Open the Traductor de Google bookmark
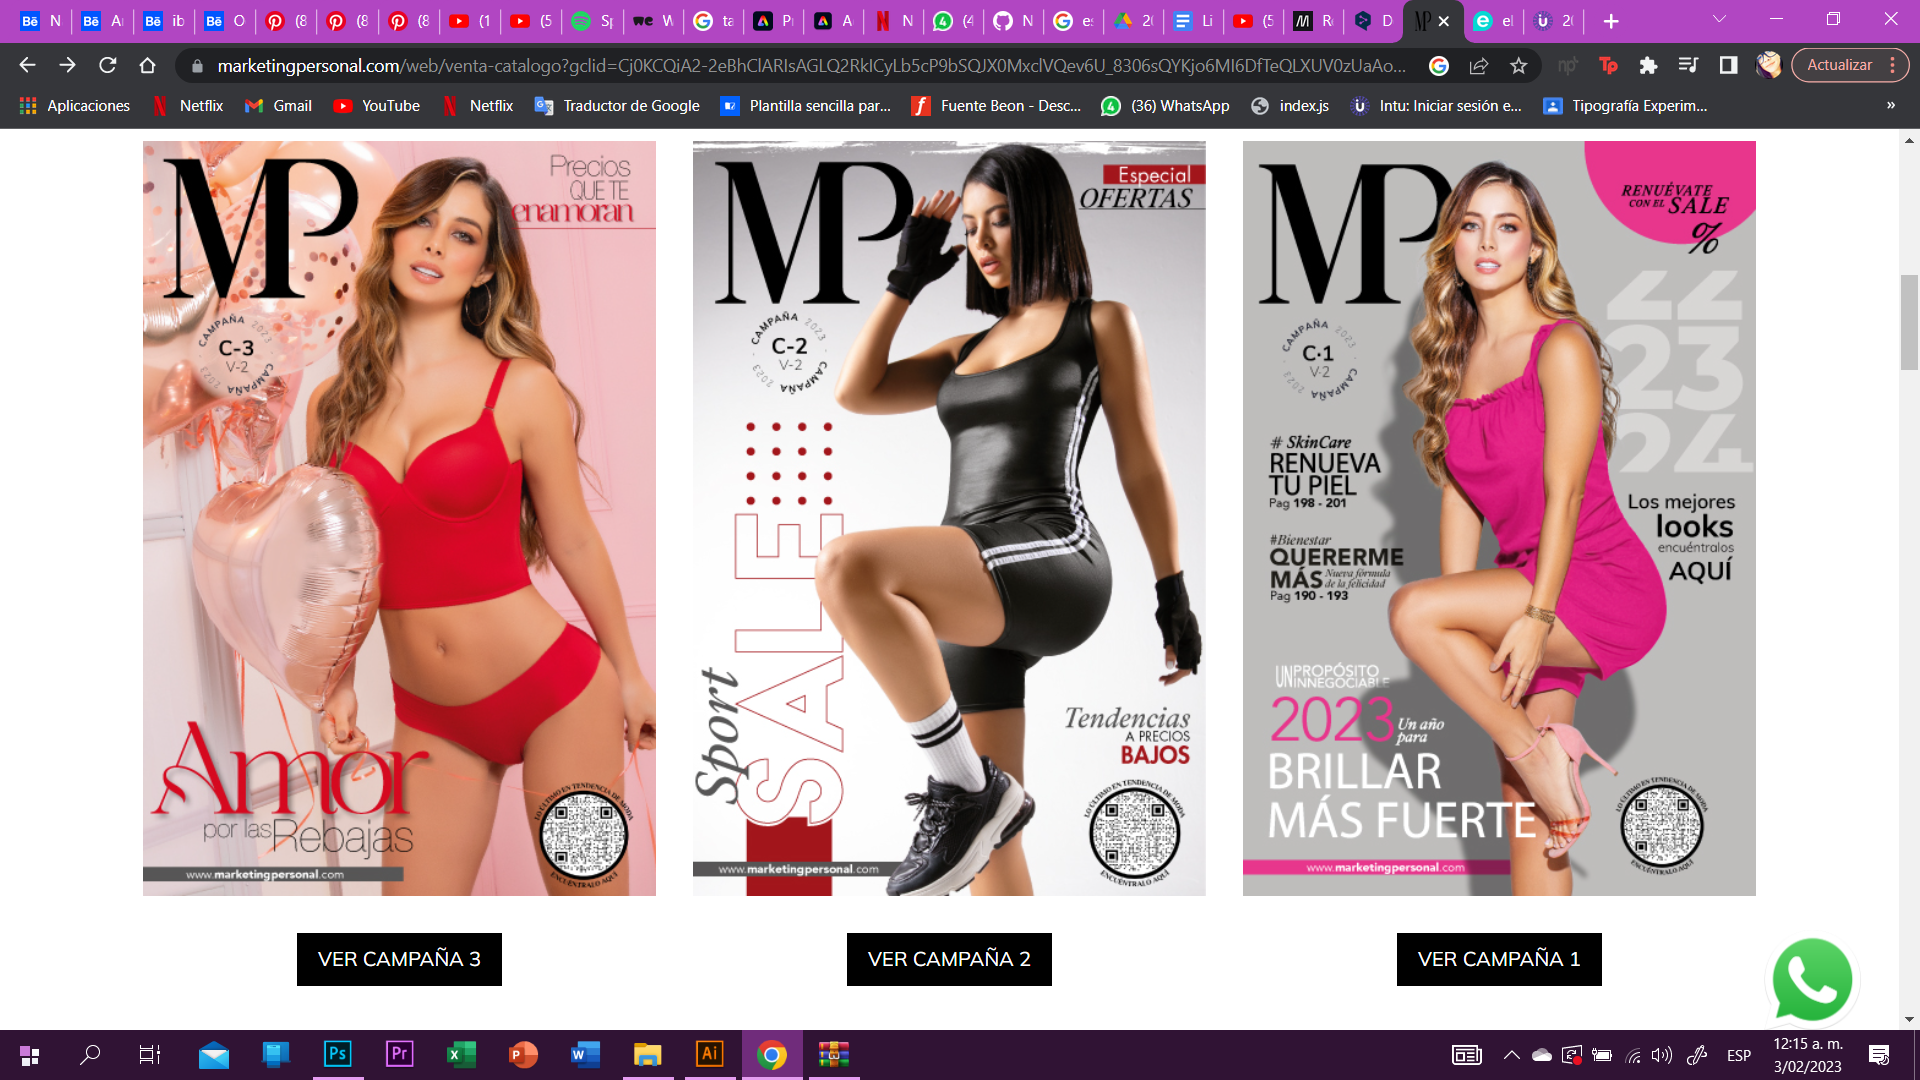Viewport: 1920px width, 1080px height. coord(617,105)
